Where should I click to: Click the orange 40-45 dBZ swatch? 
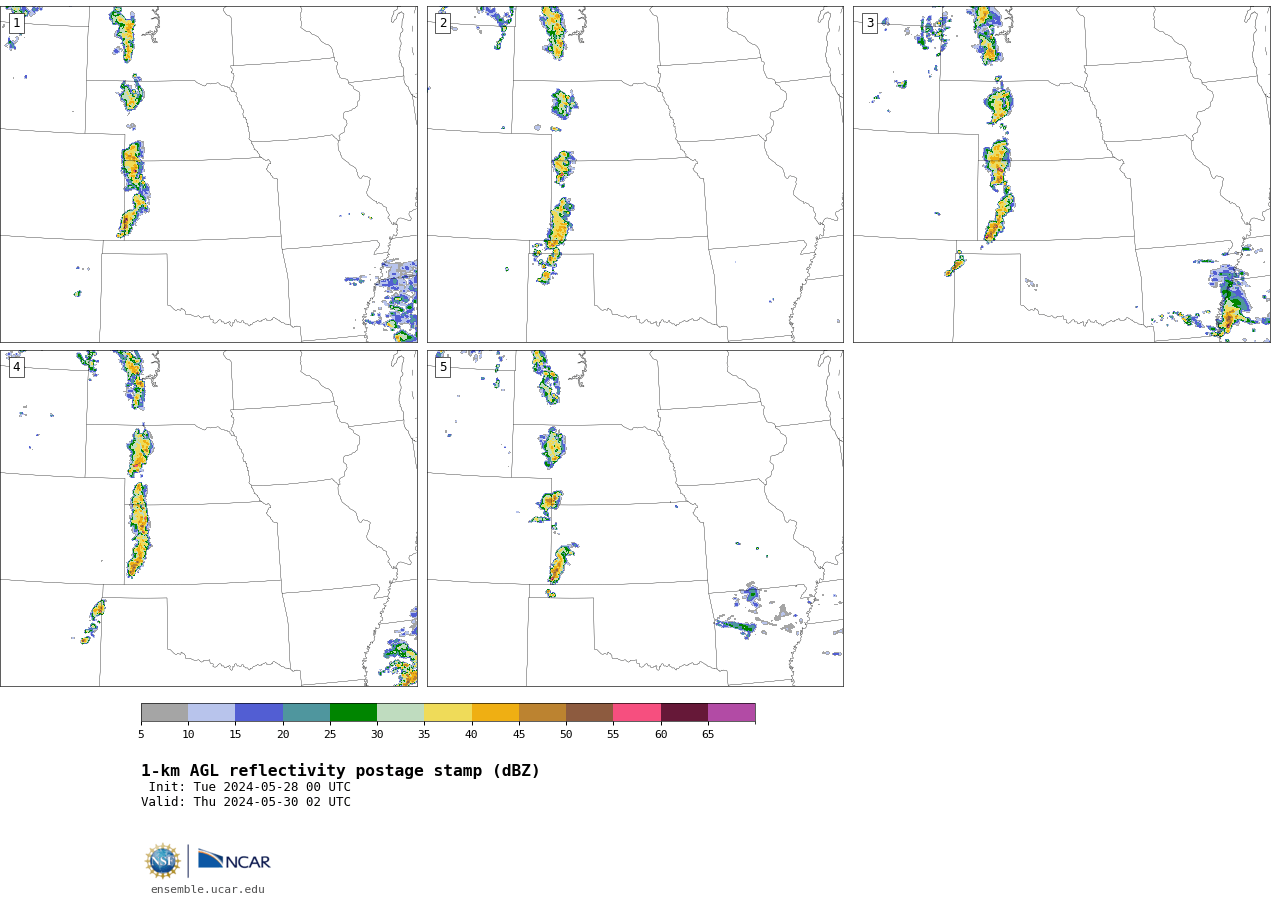pyautogui.click(x=495, y=713)
